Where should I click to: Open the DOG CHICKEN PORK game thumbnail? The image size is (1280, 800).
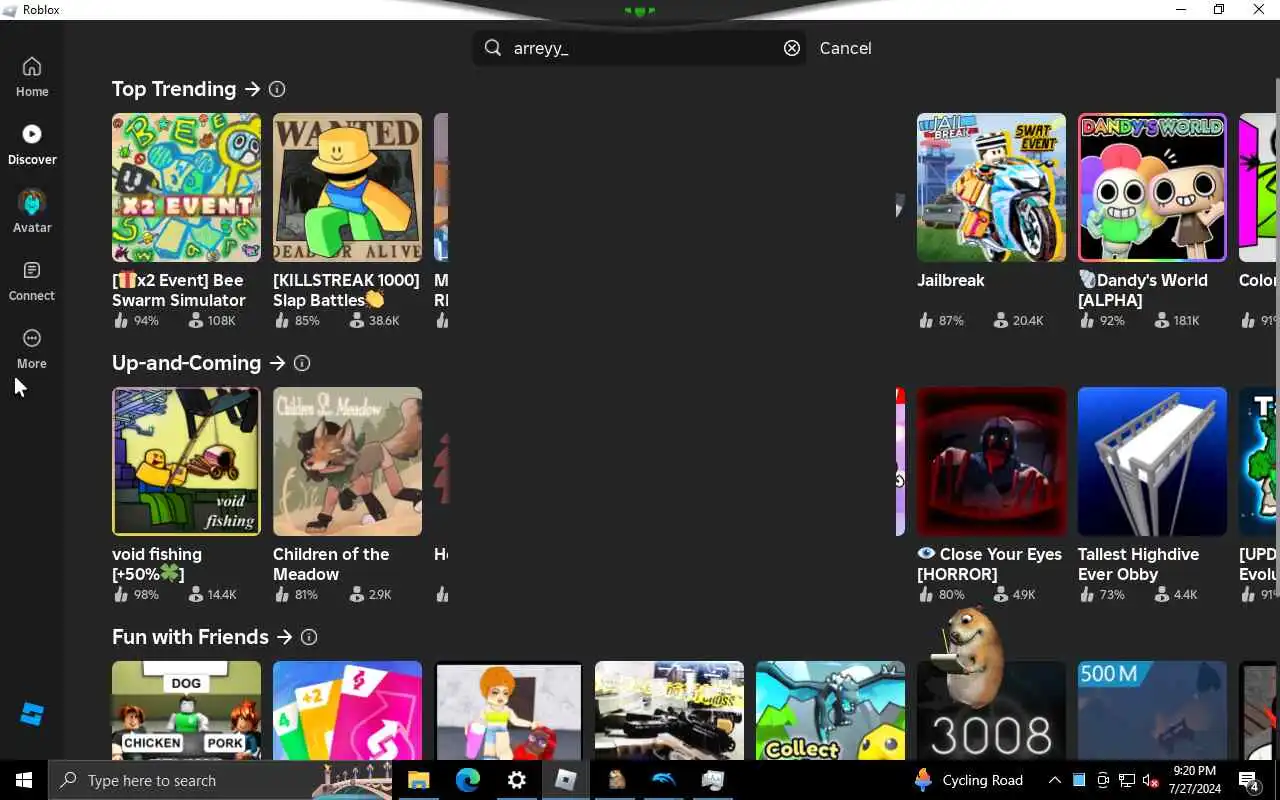(x=186, y=710)
